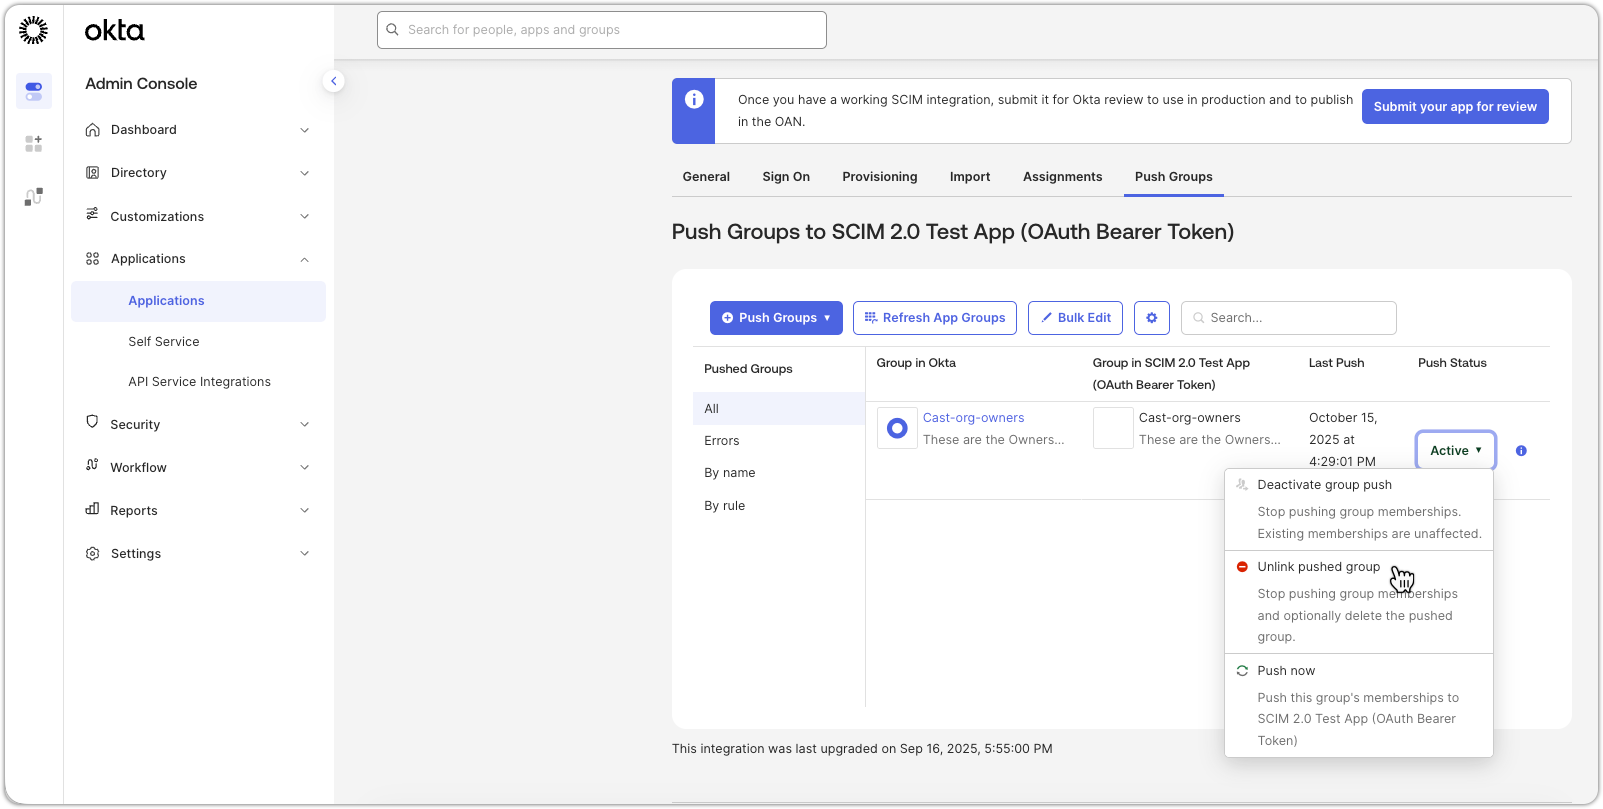The image size is (1603, 809).
Task: Click the Cast-org-owners Okta group icon
Action: (897, 428)
